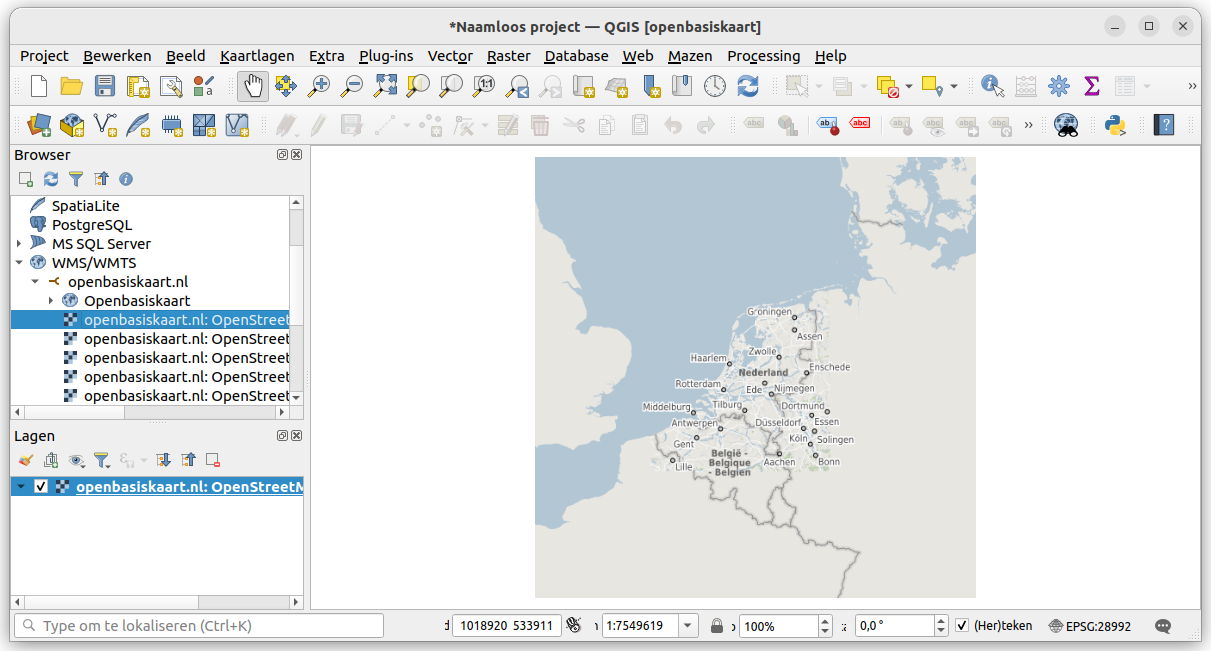
Task: Open the Project menu
Action: tap(44, 56)
